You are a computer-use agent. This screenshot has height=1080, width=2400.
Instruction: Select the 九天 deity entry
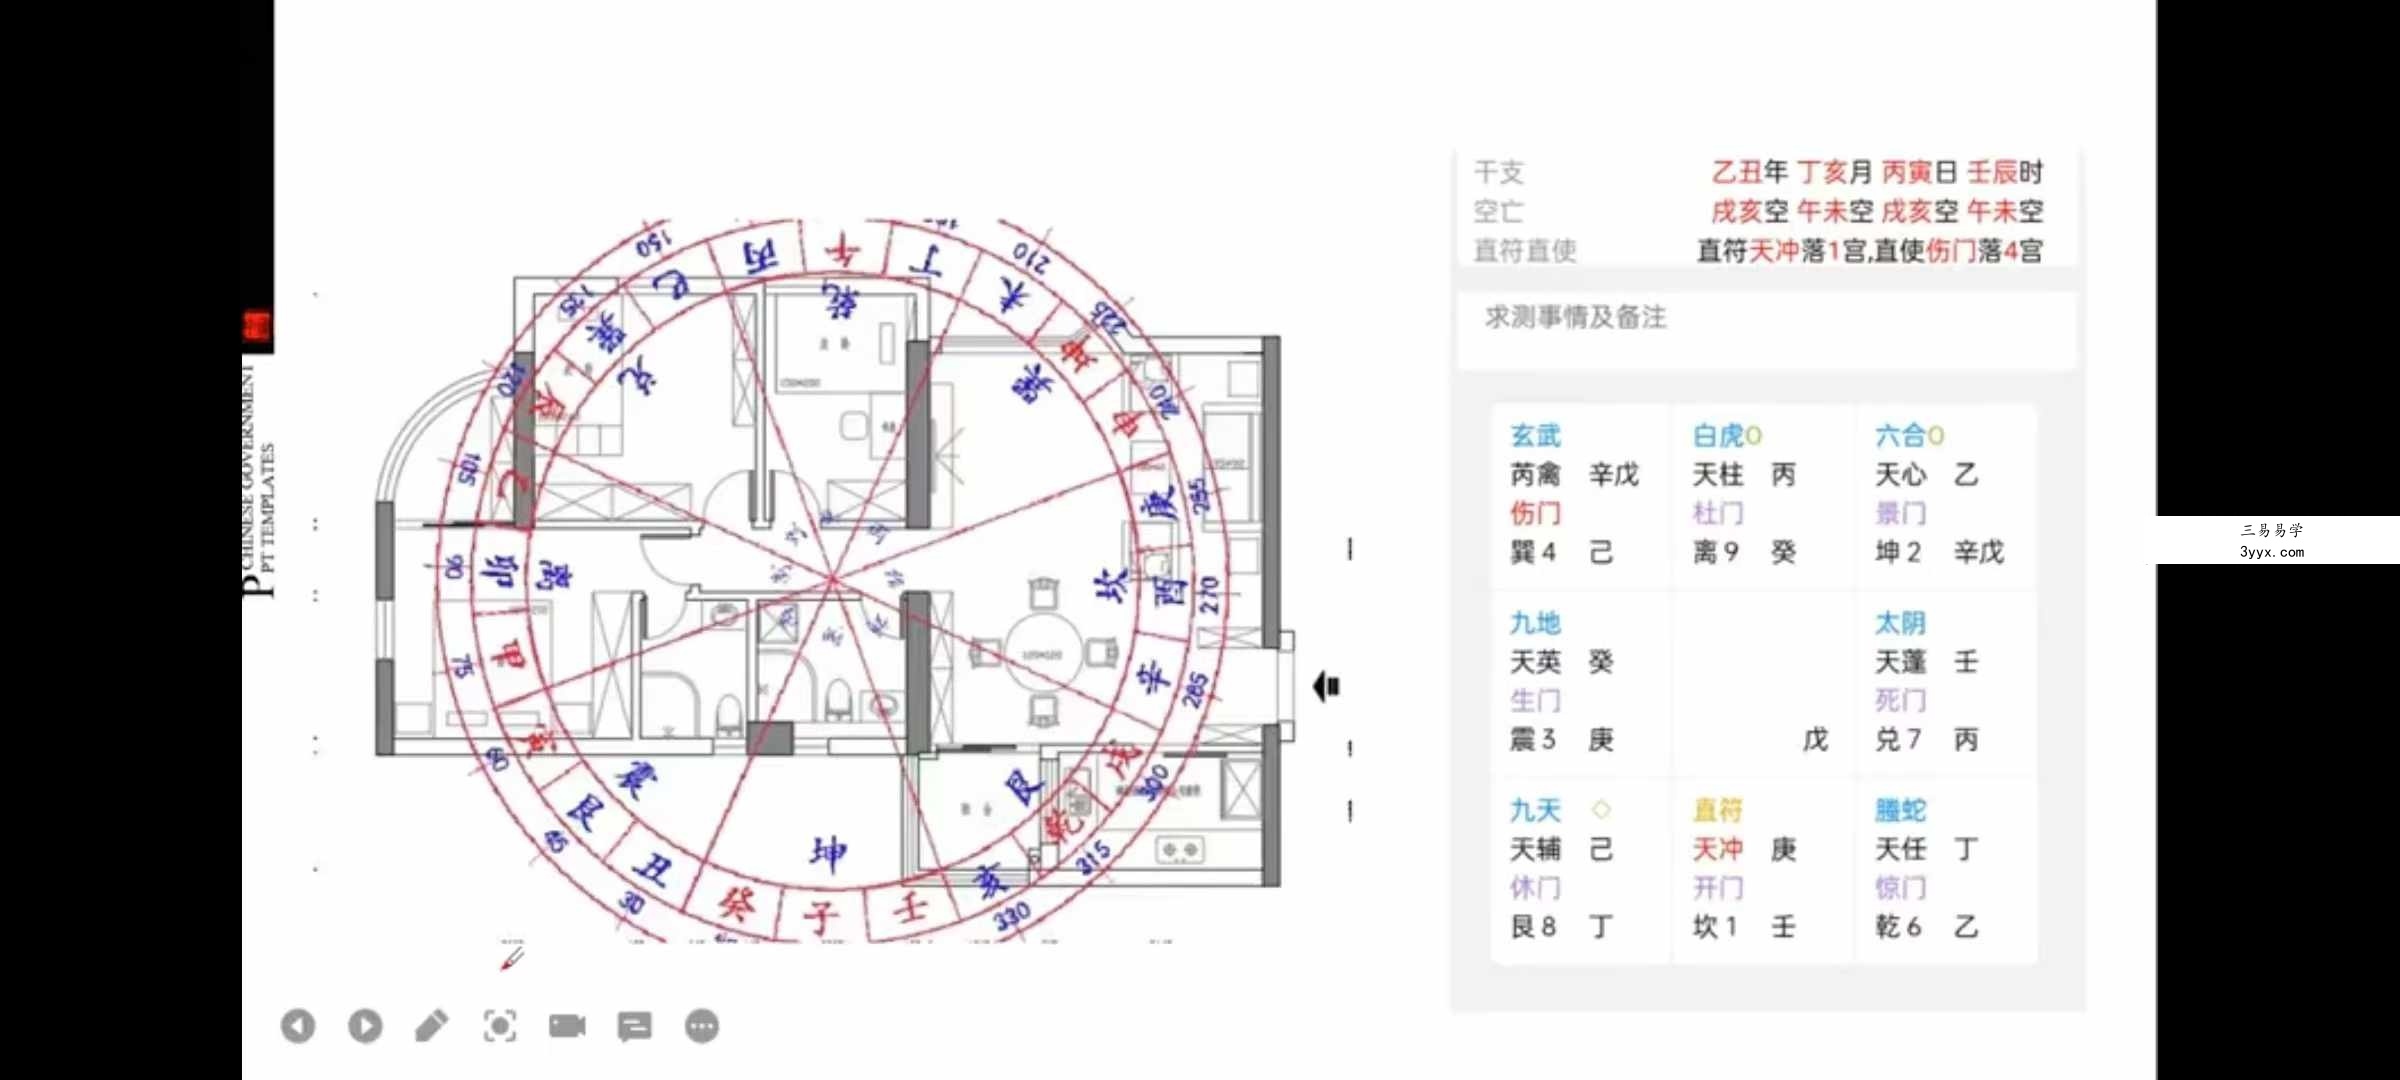click(1535, 810)
